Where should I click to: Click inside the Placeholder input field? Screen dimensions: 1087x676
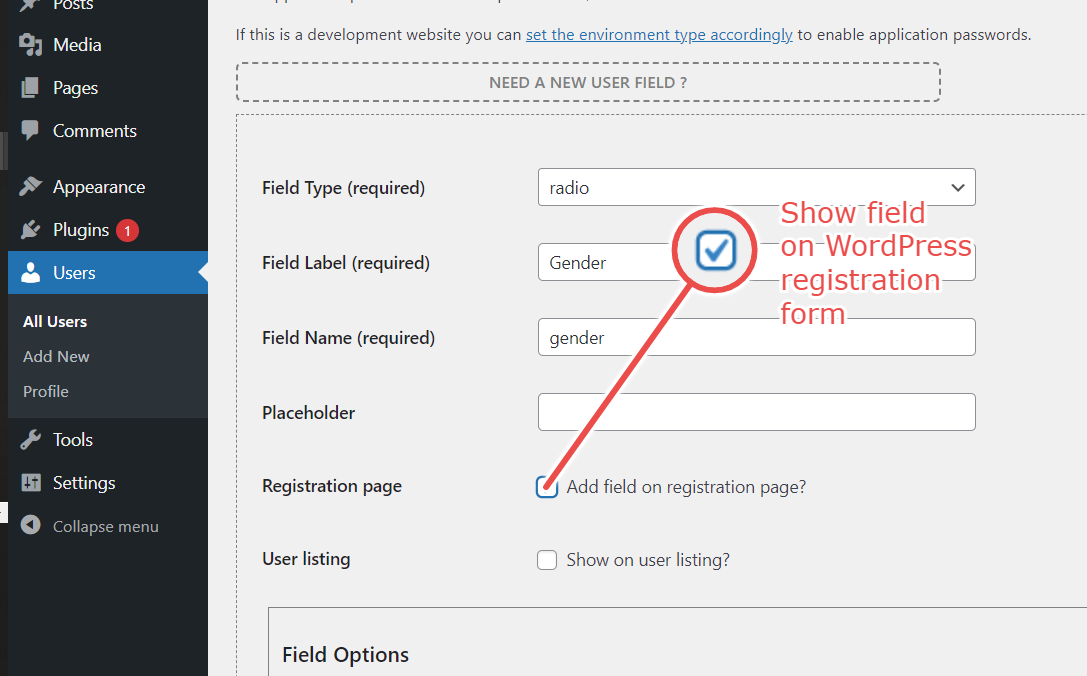(x=756, y=412)
